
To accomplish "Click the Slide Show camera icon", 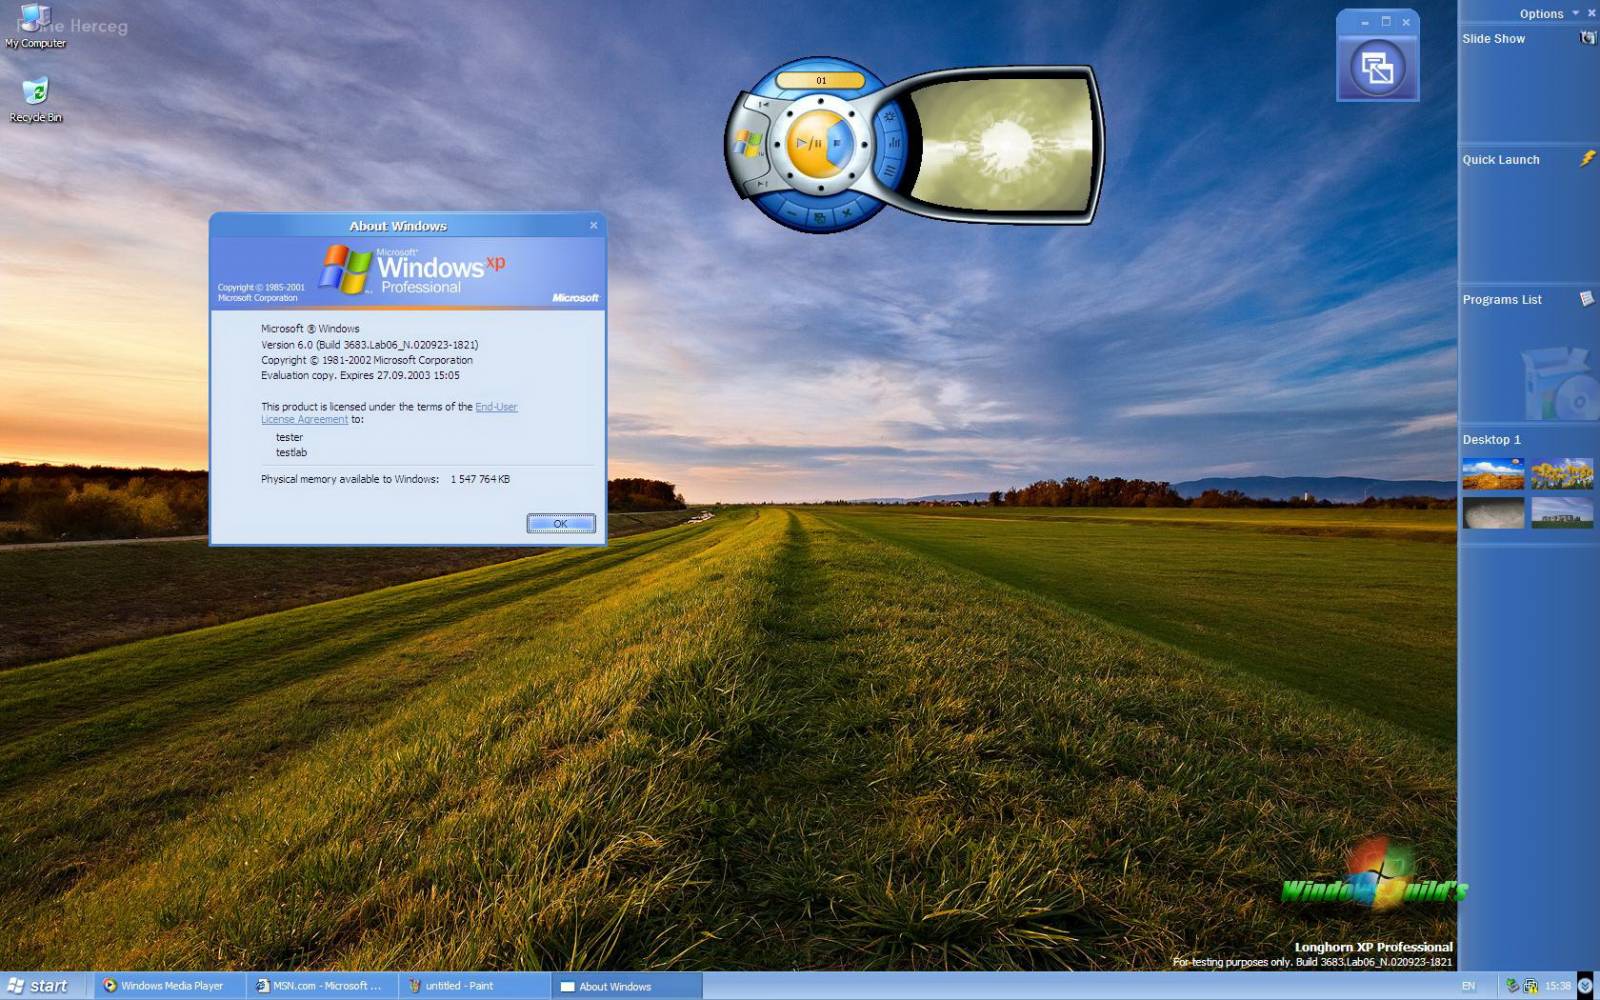I will 1587,38.
